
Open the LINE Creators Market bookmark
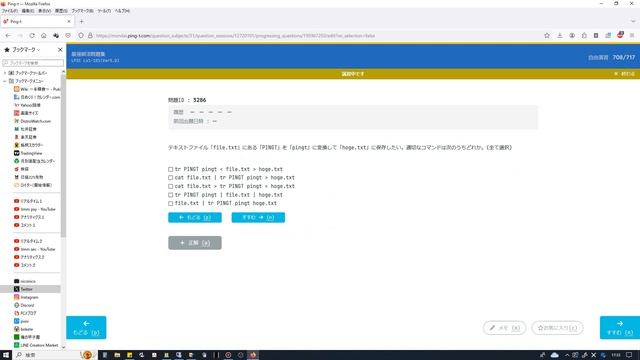point(36,345)
